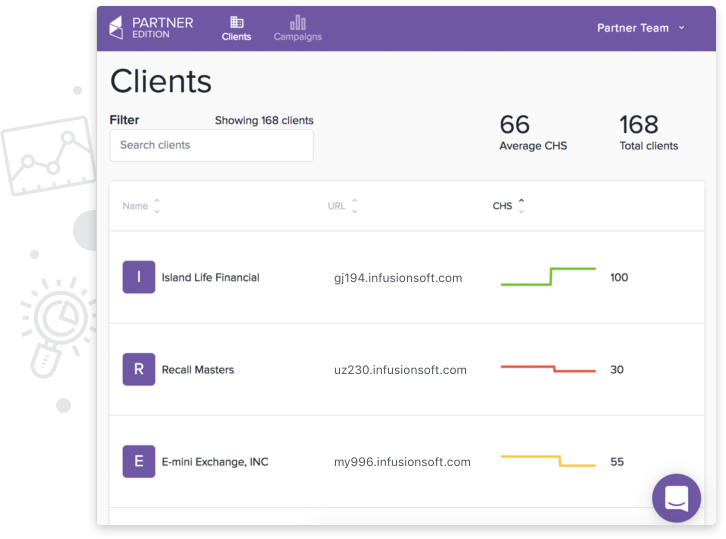Open the Partner Team account dropdown
This screenshot has width=726, height=539.
(x=640, y=28)
